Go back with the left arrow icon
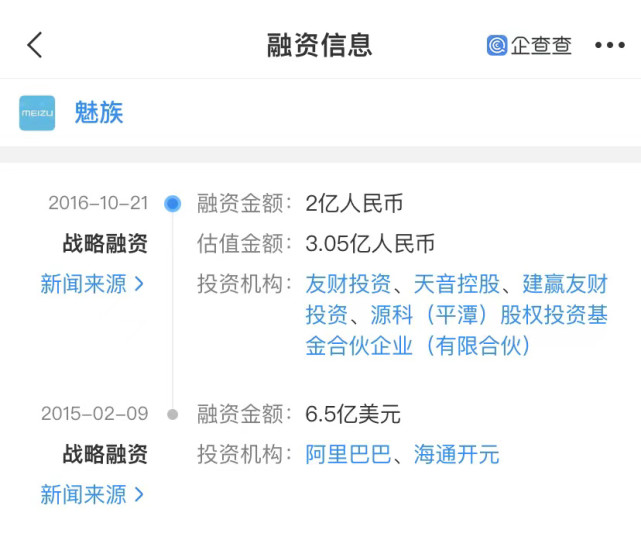 [x=35, y=45]
